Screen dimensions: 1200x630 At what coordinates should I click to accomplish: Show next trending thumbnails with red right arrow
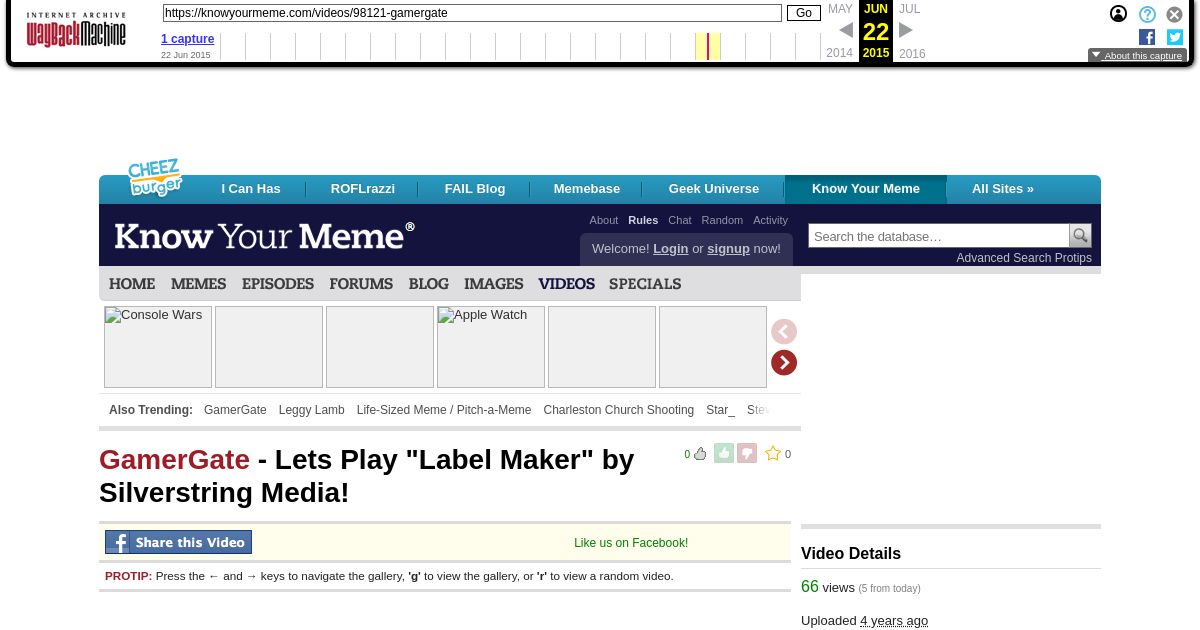point(784,363)
